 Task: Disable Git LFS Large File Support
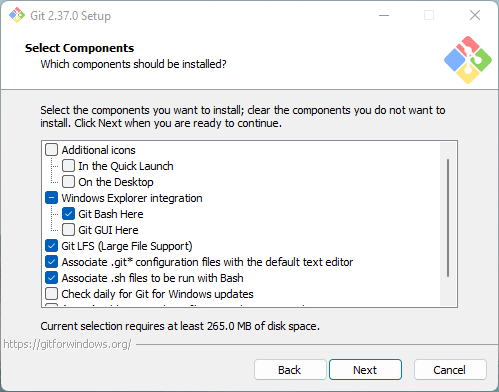[x=51, y=246]
